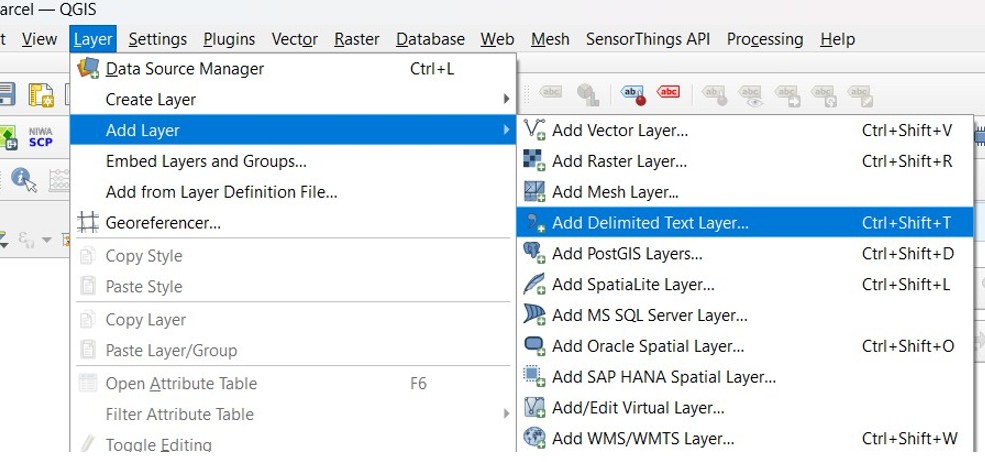The image size is (985, 462).
Task: Choose Embed Layers and Groups
Action: [293, 161]
